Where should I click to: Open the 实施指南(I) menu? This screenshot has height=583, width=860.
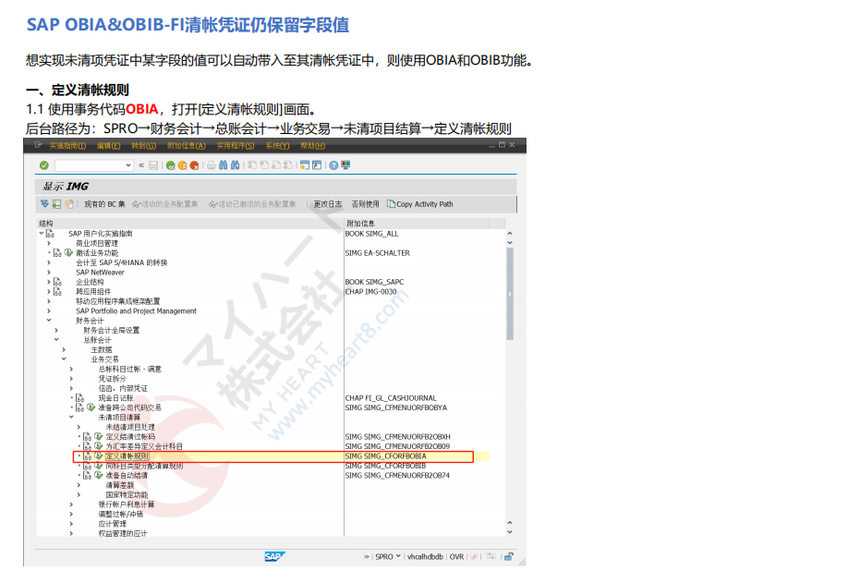click(67, 145)
